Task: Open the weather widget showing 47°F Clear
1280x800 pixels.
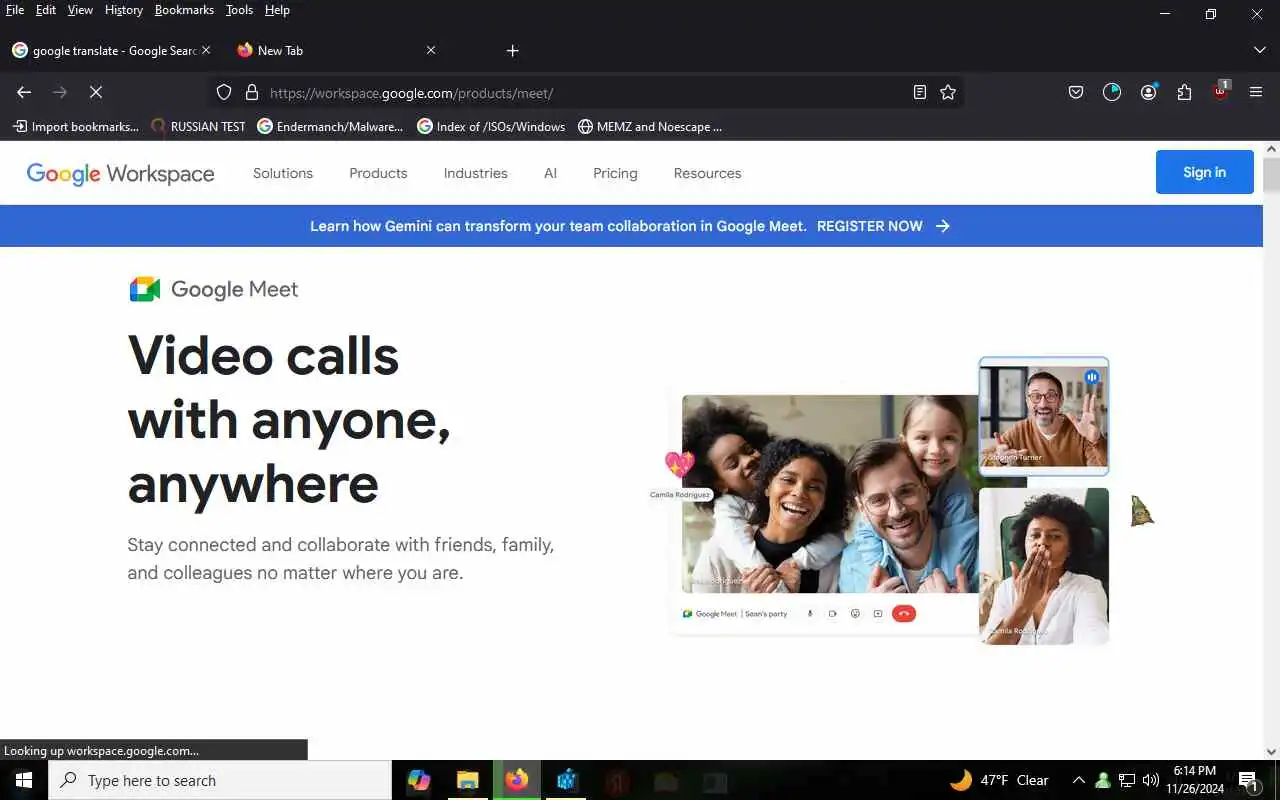Action: pyautogui.click(x=999, y=780)
